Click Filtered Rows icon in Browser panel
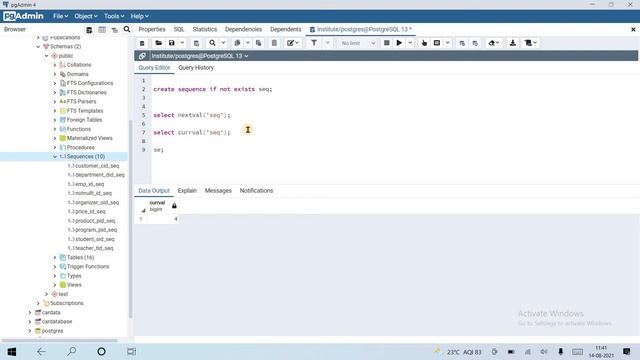This screenshot has height=360, width=640. [115, 29]
